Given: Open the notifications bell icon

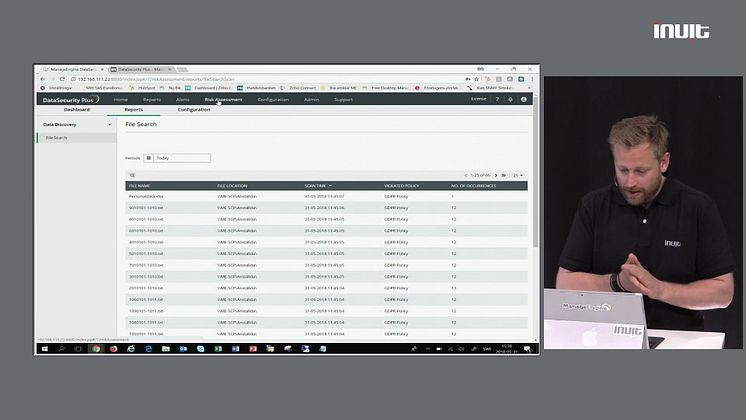Looking at the screenshot, I should (x=510, y=99).
